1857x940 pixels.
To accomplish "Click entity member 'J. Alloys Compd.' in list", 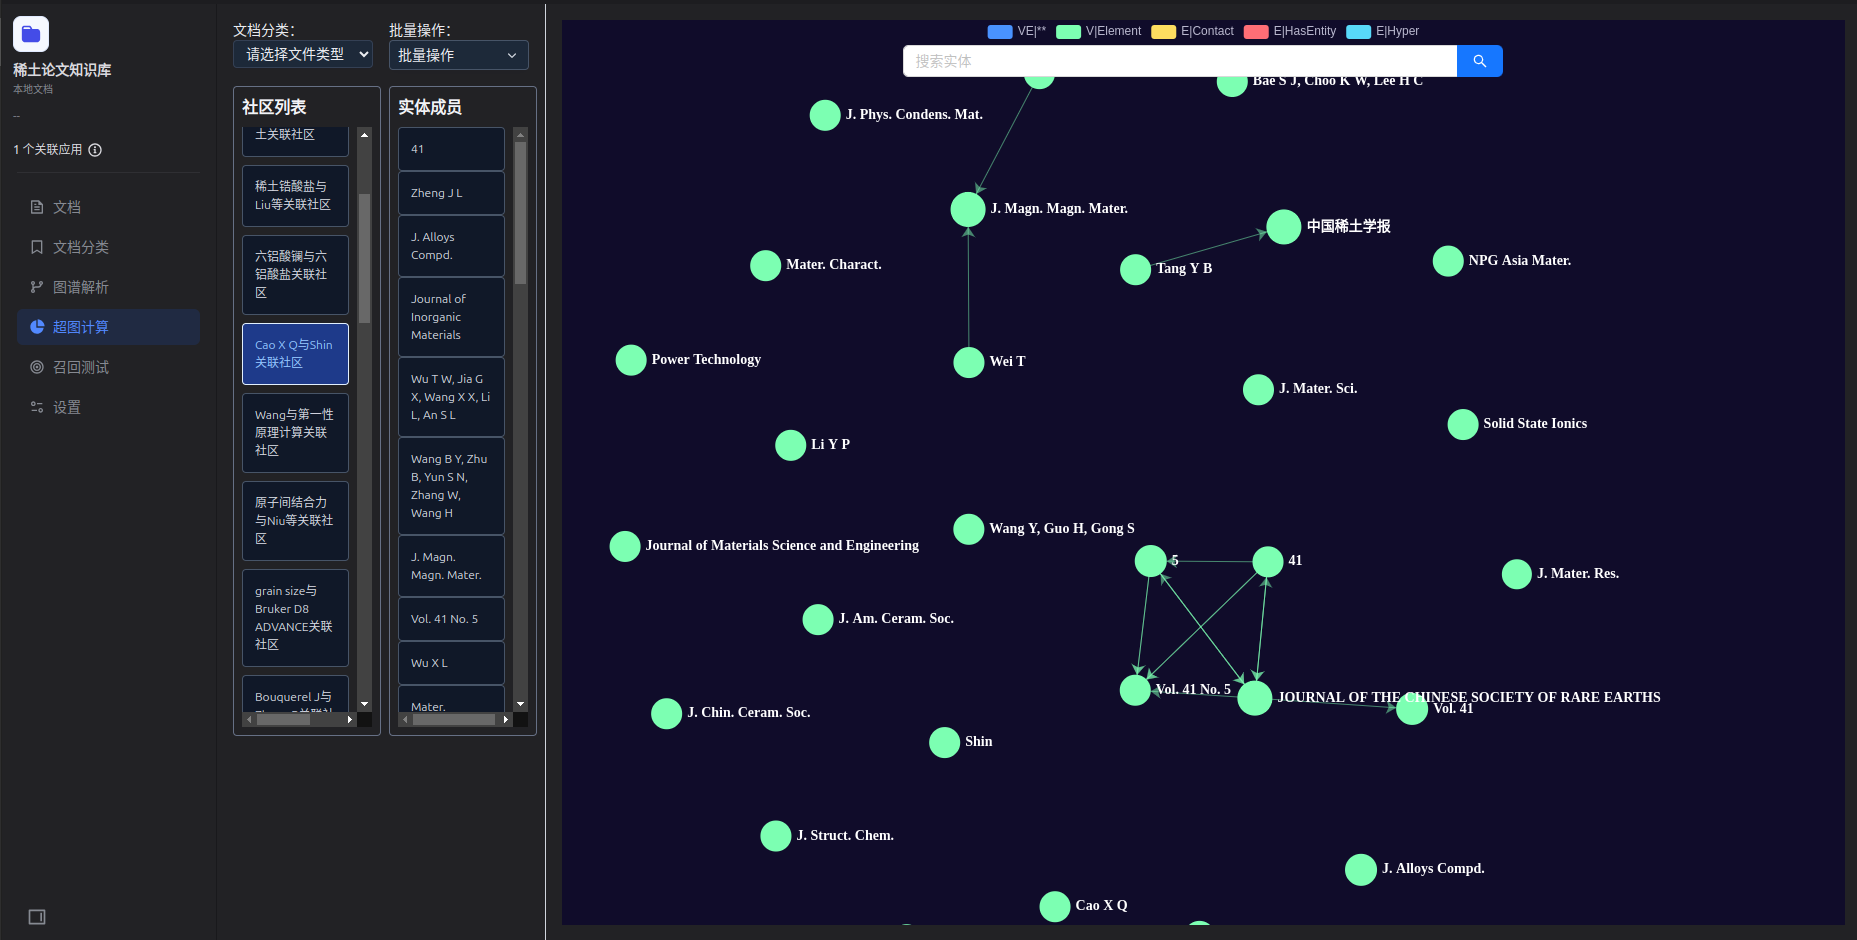I will [x=451, y=246].
